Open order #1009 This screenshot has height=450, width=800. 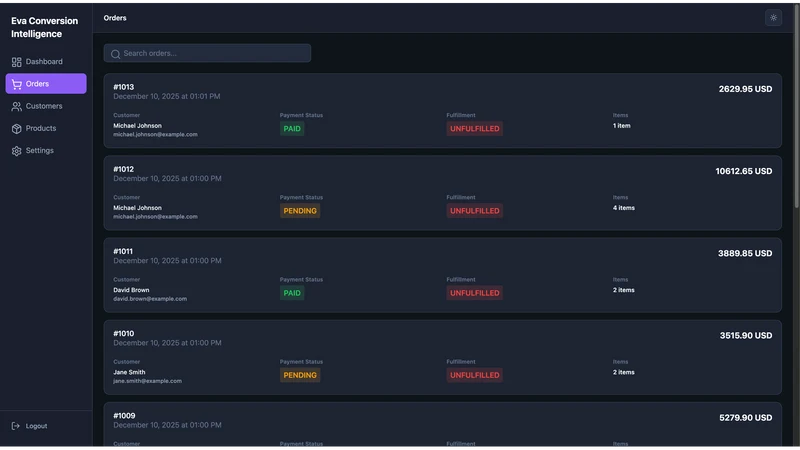coord(442,424)
